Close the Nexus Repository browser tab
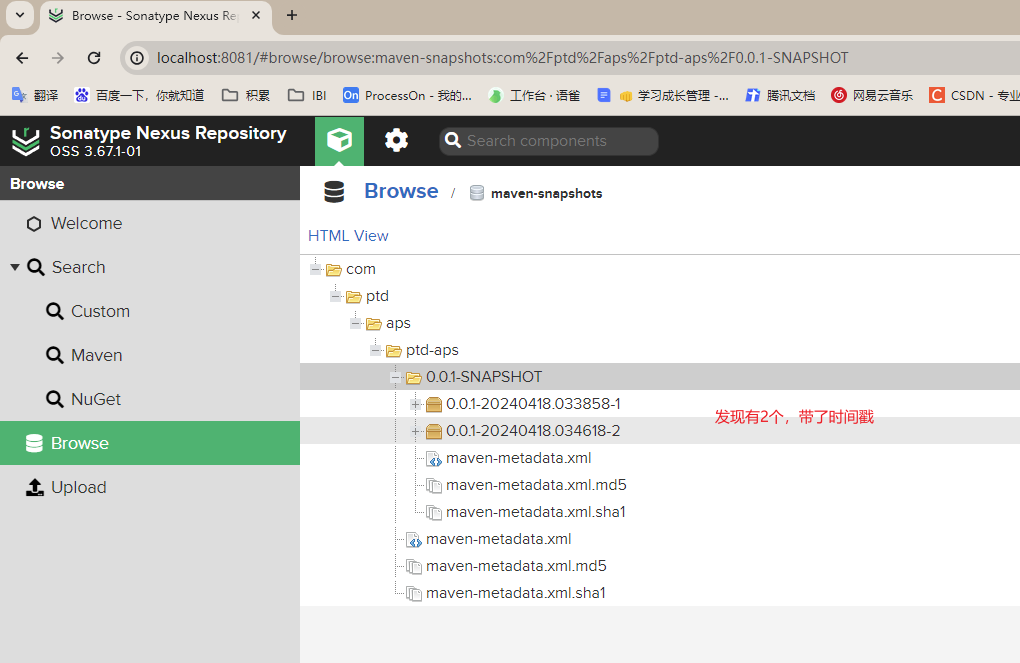The width and height of the screenshot is (1020, 663). coord(256,15)
